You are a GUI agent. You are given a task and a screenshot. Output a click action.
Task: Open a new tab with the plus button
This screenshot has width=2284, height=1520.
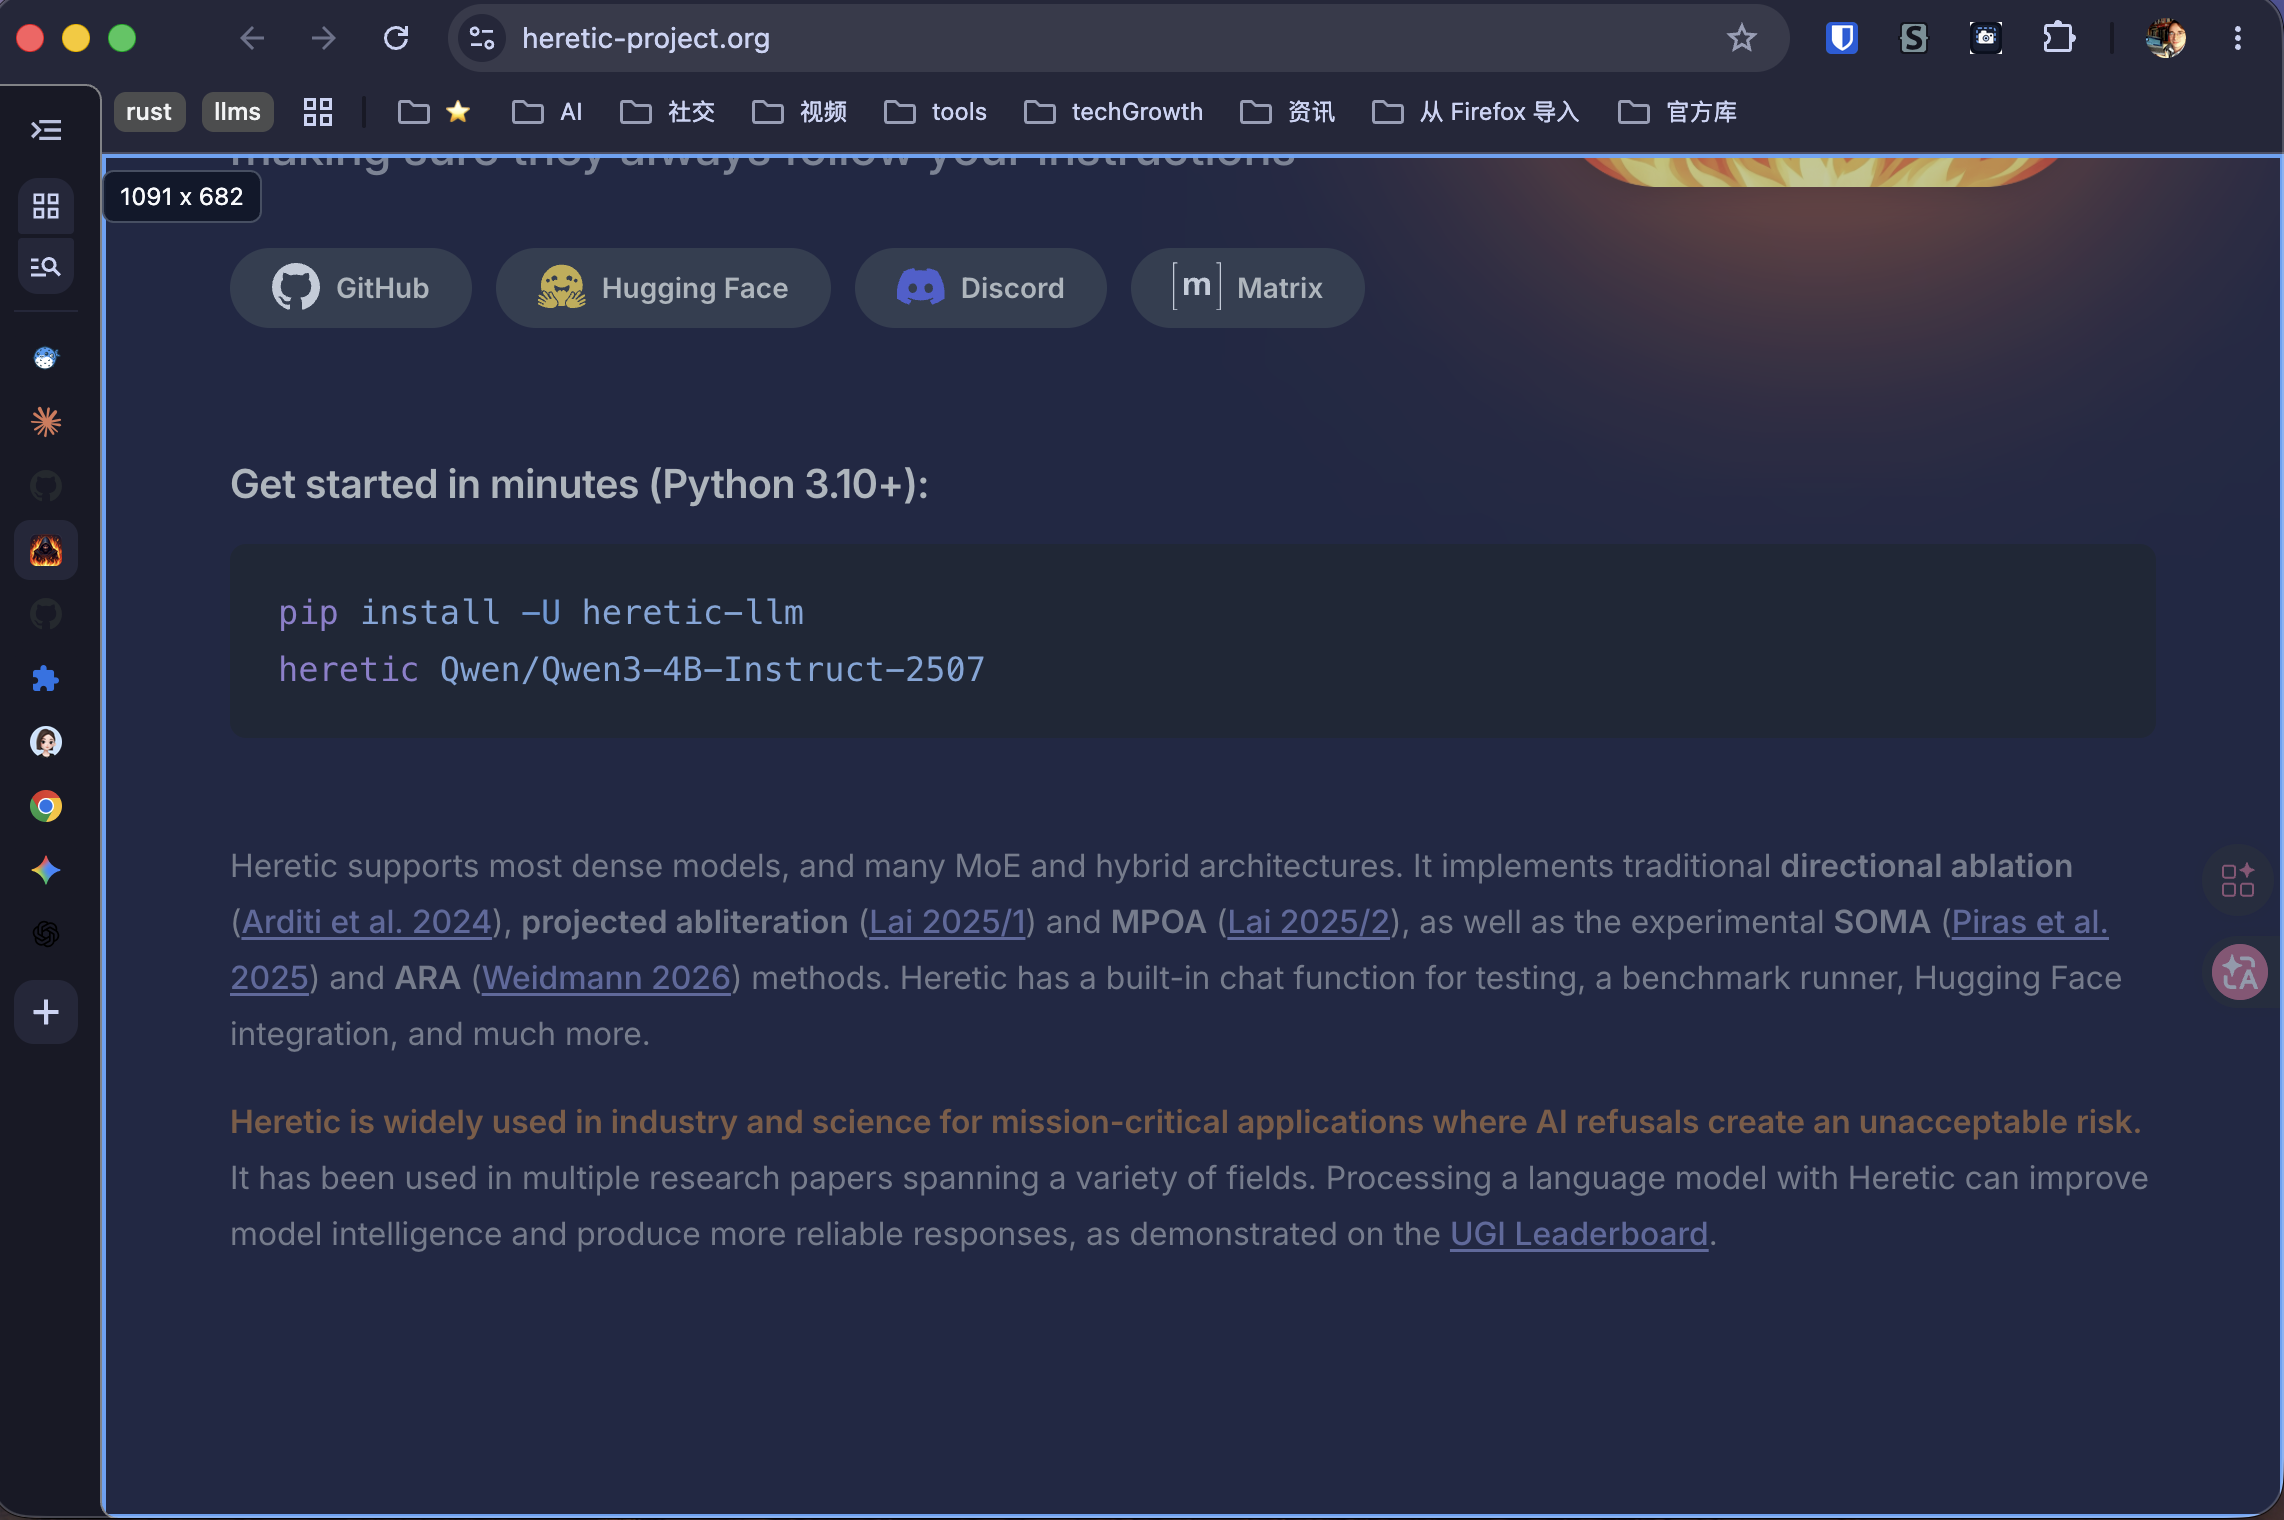46,1012
